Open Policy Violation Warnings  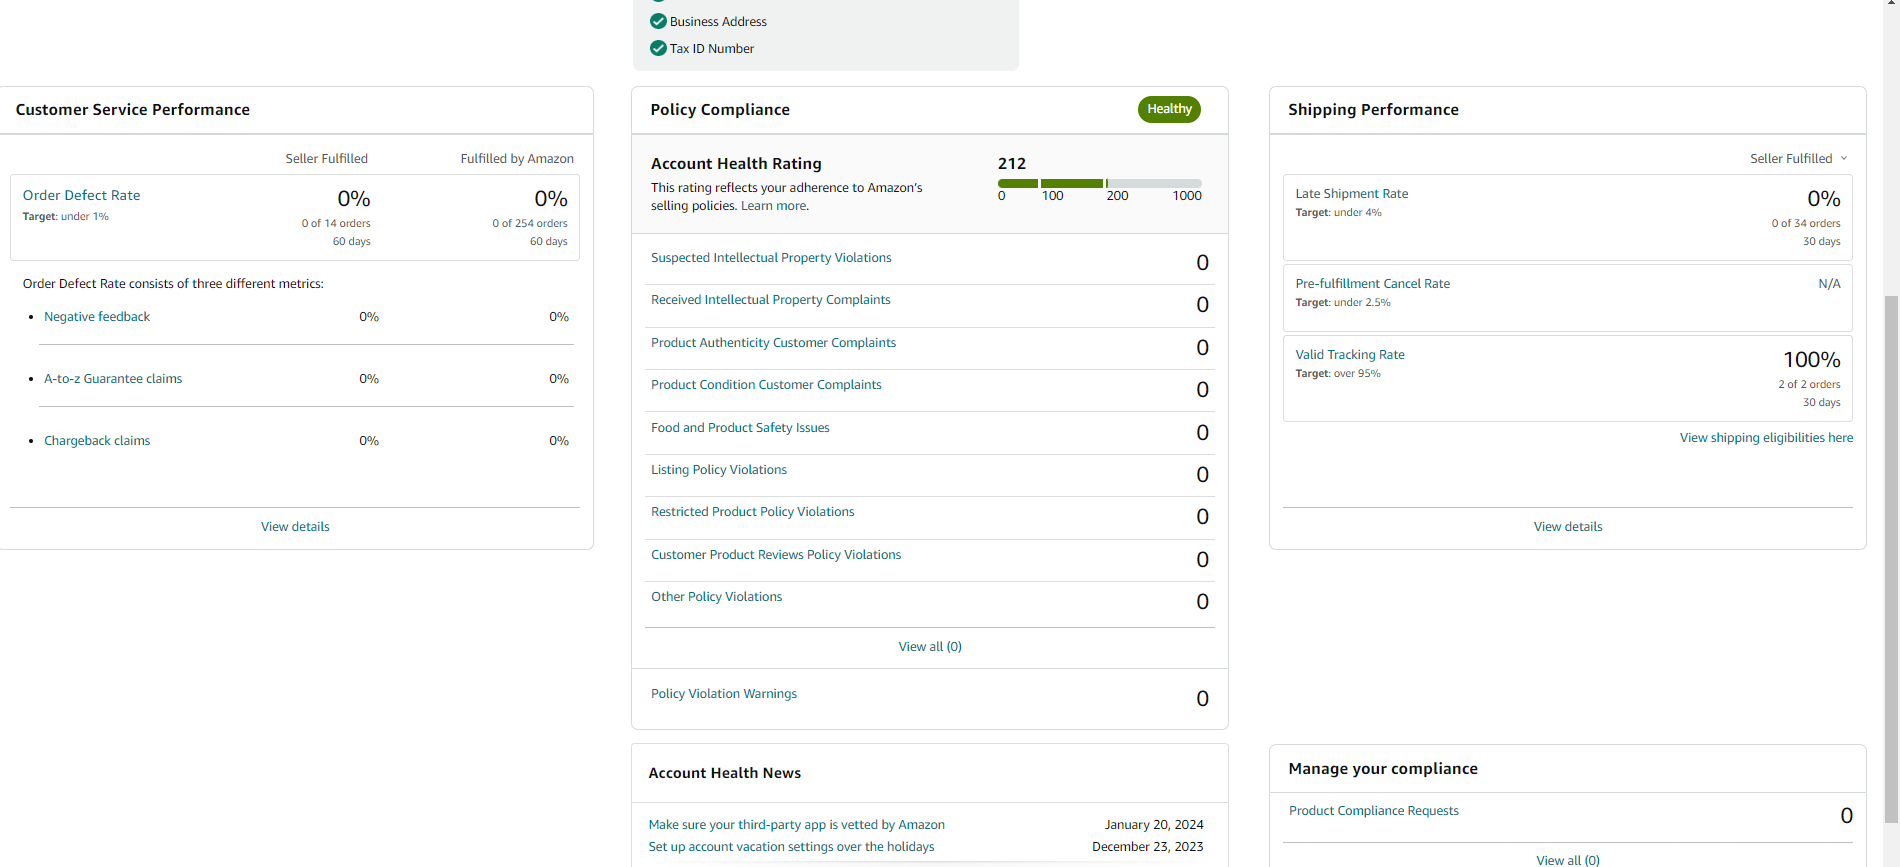724,694
